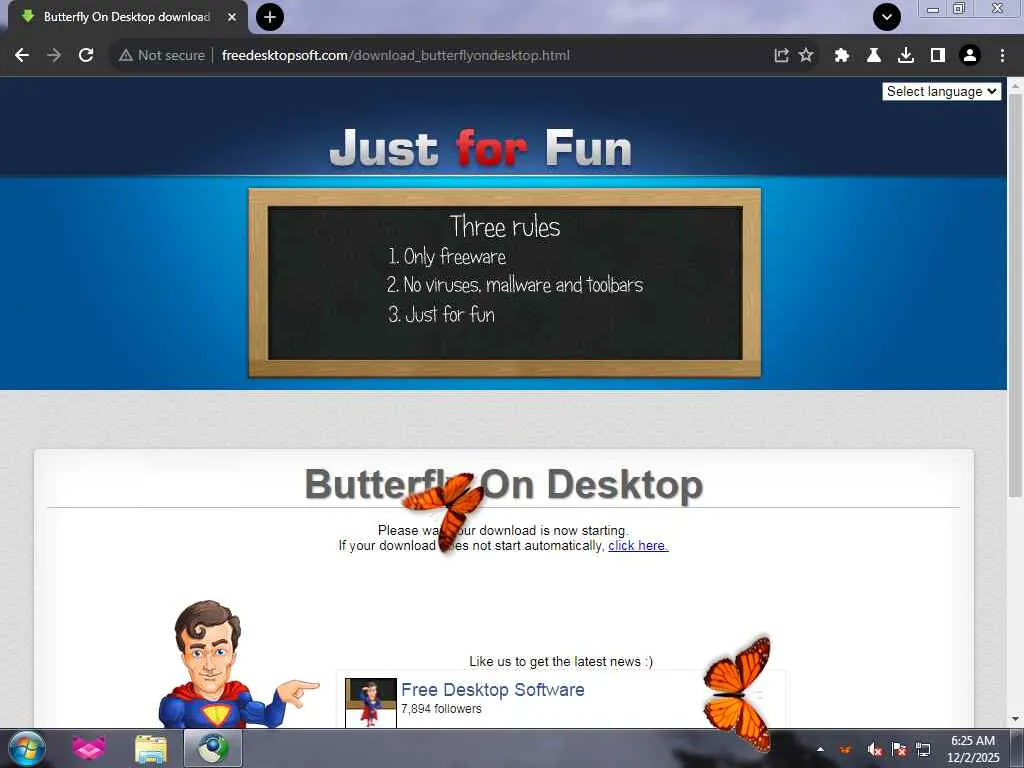The width and height of the screenshot is (1024, 768).
Task: Open the Action Center flag icon
Action: (x=899, y=749)
